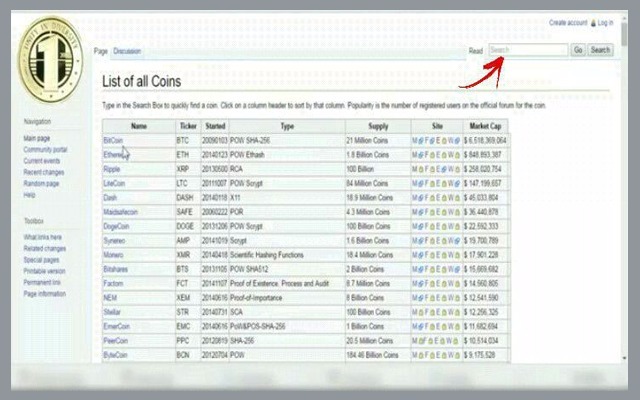Screen dimensions: 640x400
Task: Select the Read tab
Action: (476, 50)
